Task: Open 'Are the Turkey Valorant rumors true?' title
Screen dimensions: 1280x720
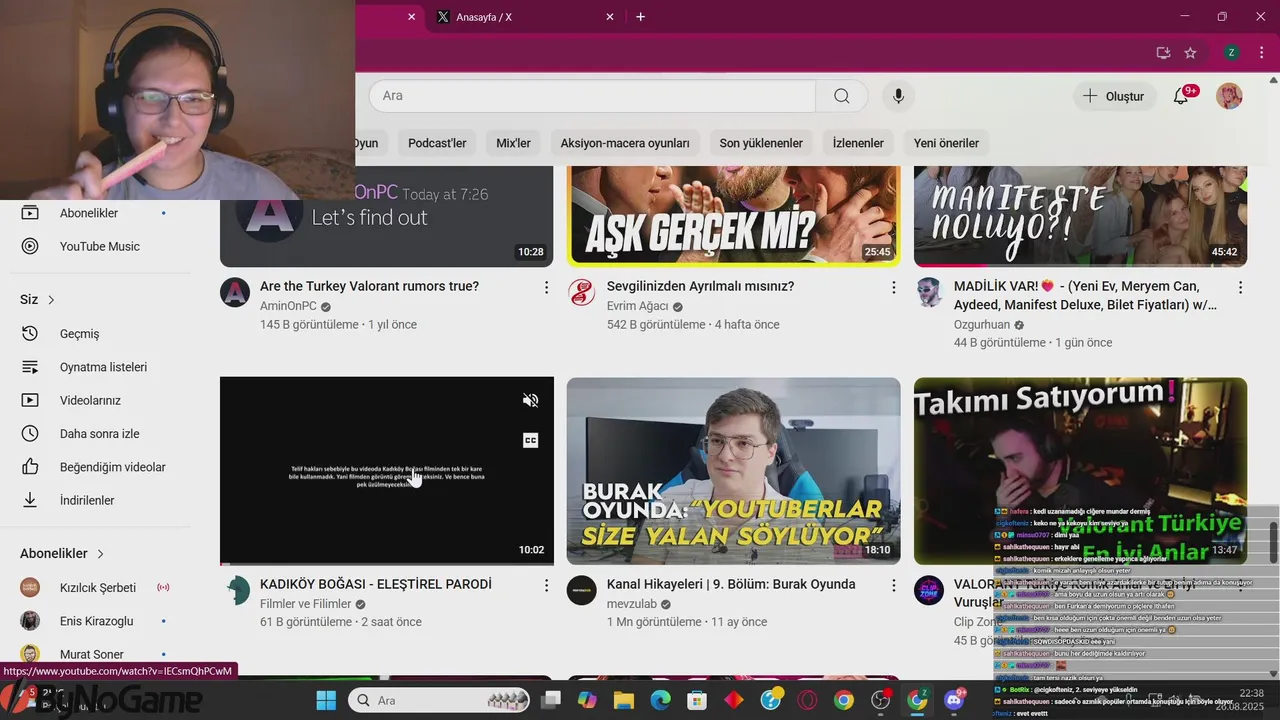Action: click(x=369, y=286)
